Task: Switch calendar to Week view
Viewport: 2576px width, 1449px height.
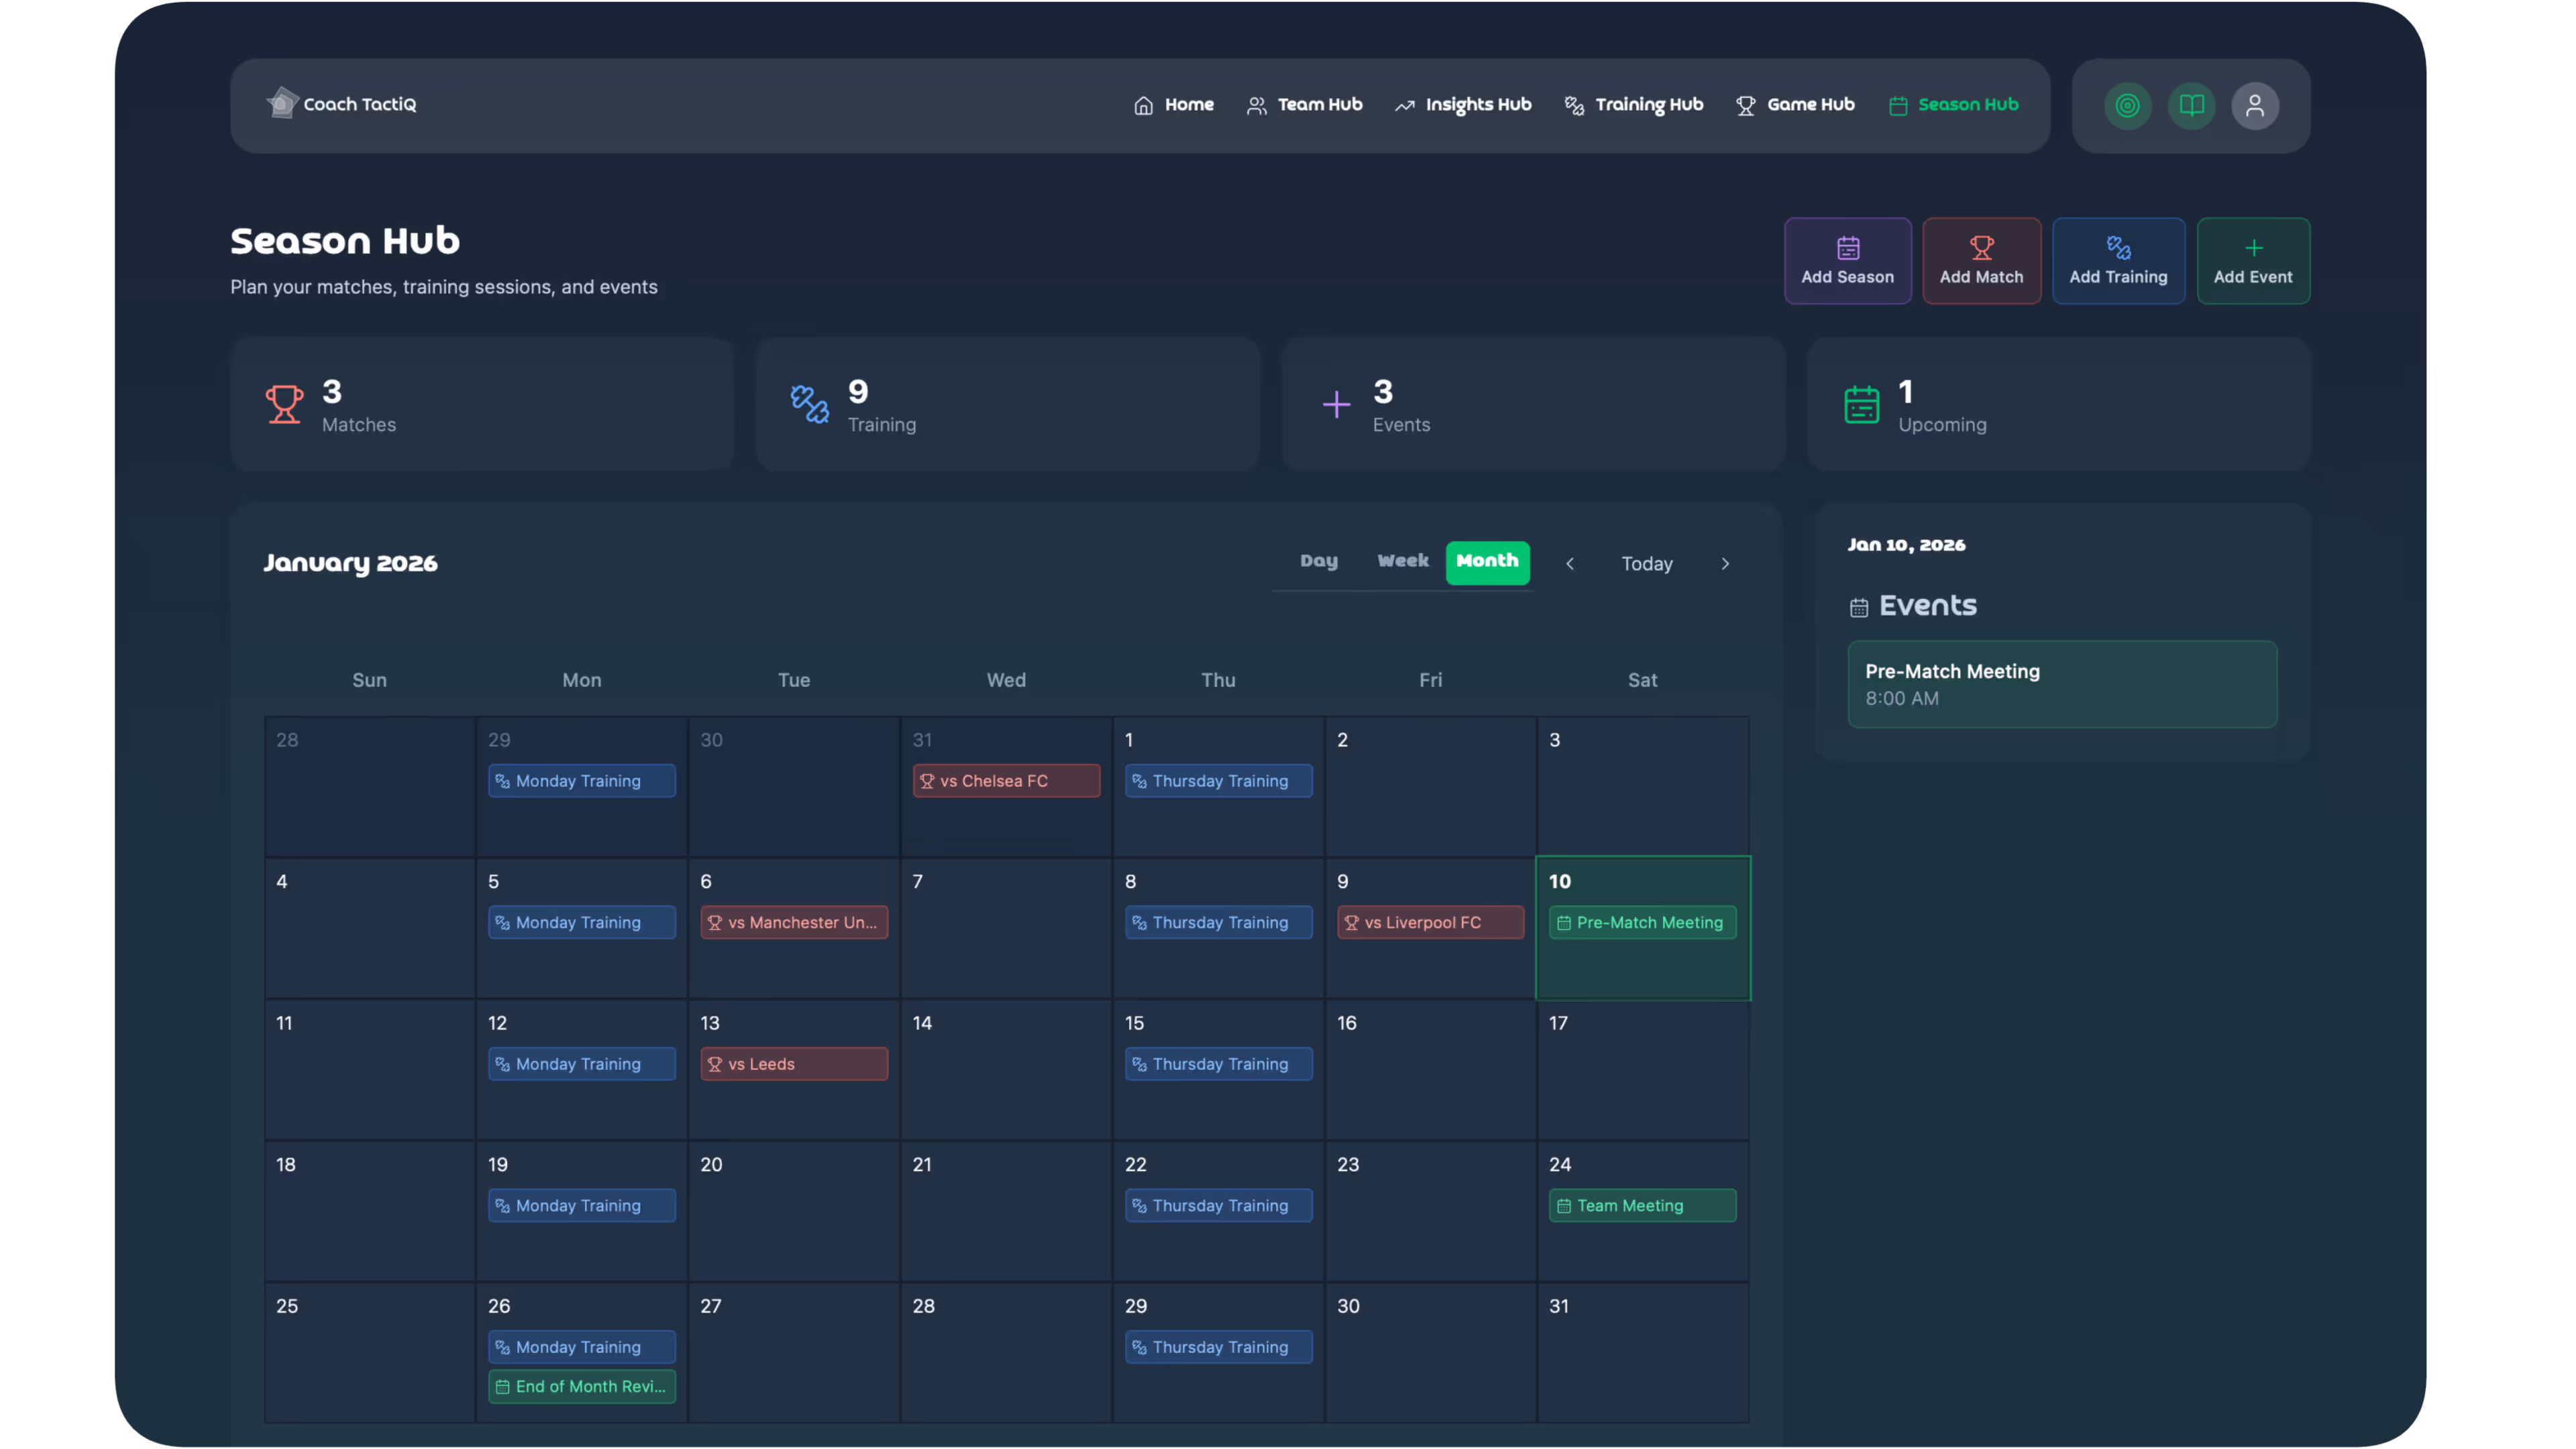Action: (1402, 562)
